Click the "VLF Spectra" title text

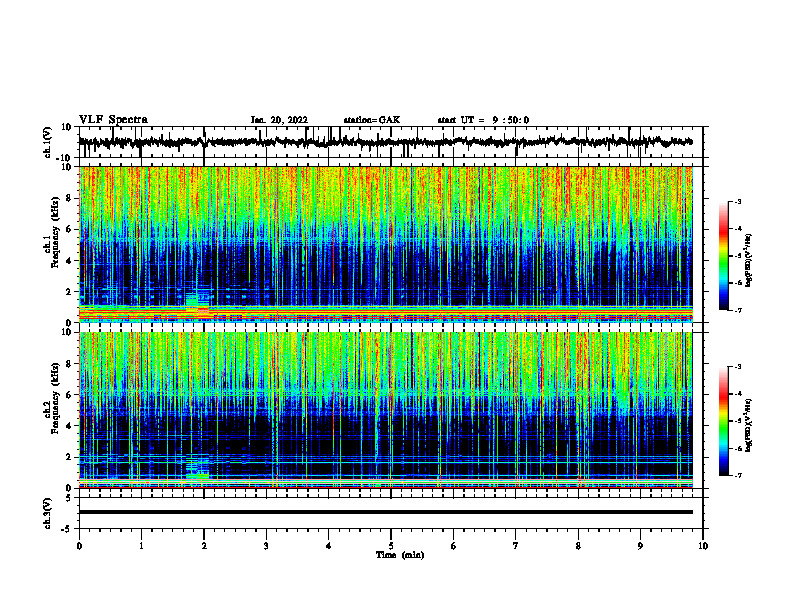[x=113, y=120]
